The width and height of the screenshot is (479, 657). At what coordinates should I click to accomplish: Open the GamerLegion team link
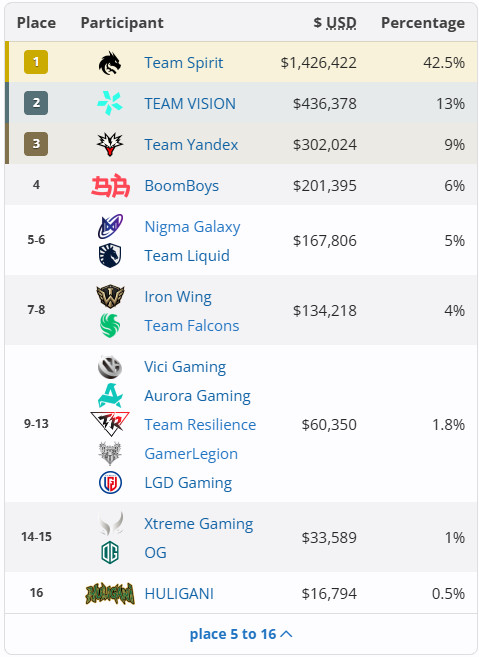[x=191, y=454]
